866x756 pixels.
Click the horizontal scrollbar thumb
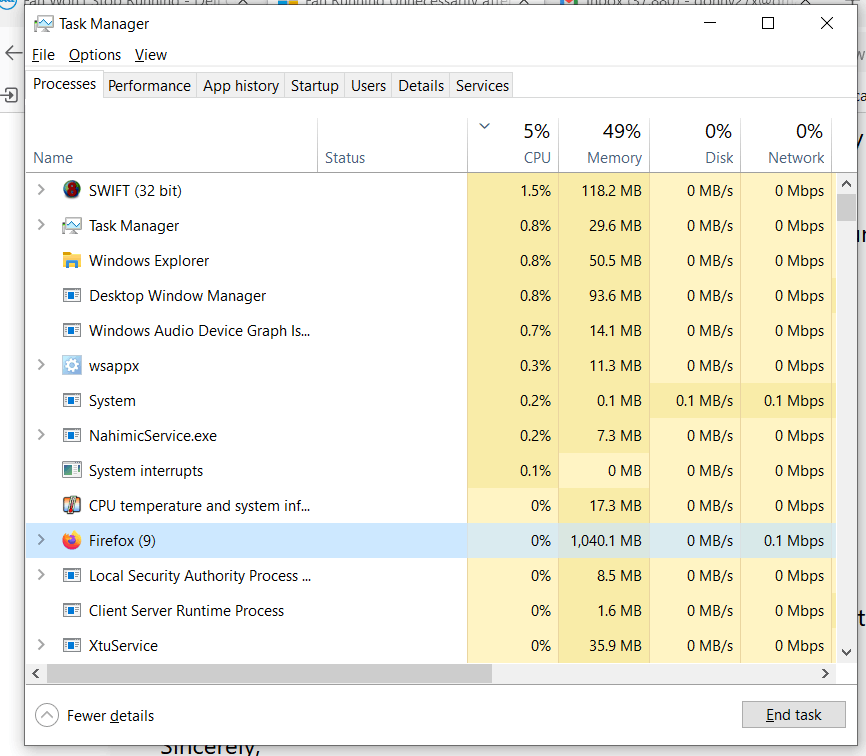coord(270,673)
